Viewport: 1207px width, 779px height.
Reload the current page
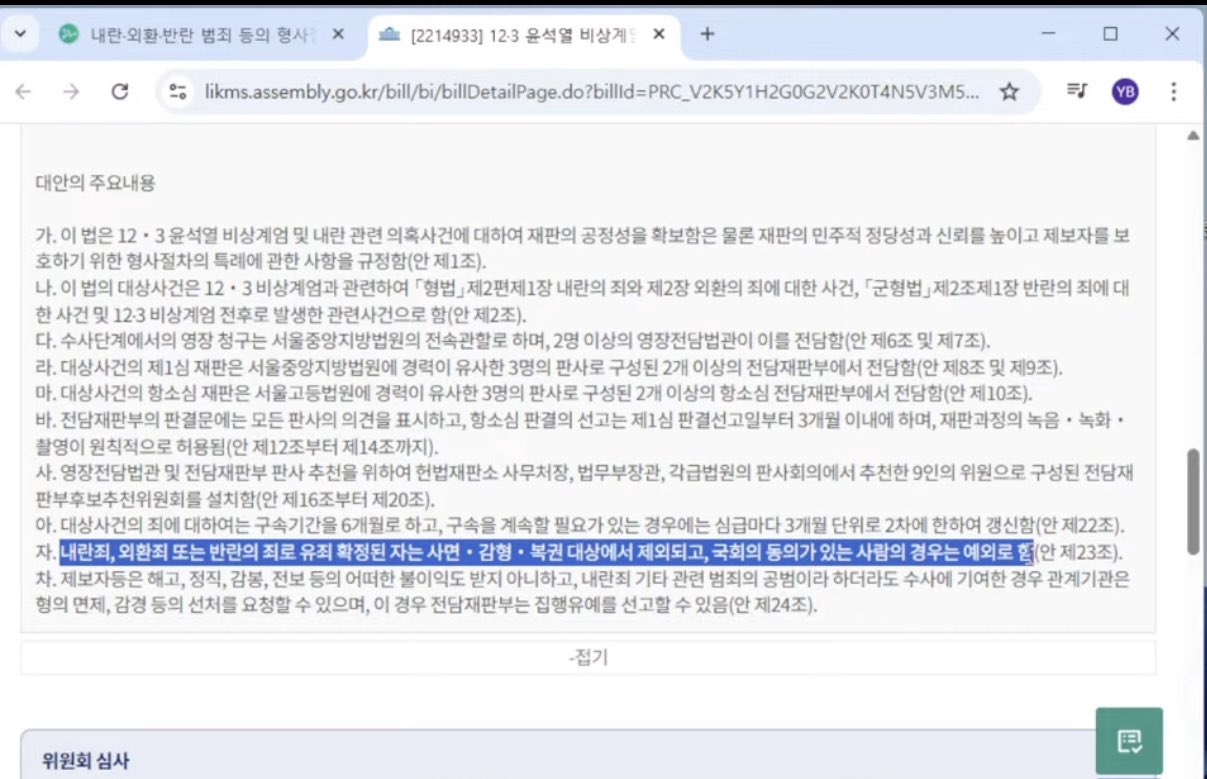(121, 92)
